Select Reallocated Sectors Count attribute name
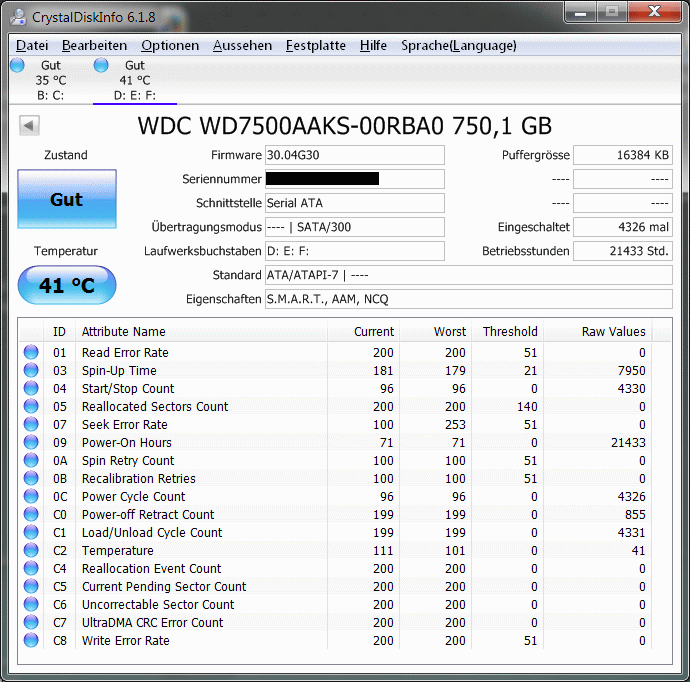The height and width of the screenshot is (682, 690). (155, 407)
